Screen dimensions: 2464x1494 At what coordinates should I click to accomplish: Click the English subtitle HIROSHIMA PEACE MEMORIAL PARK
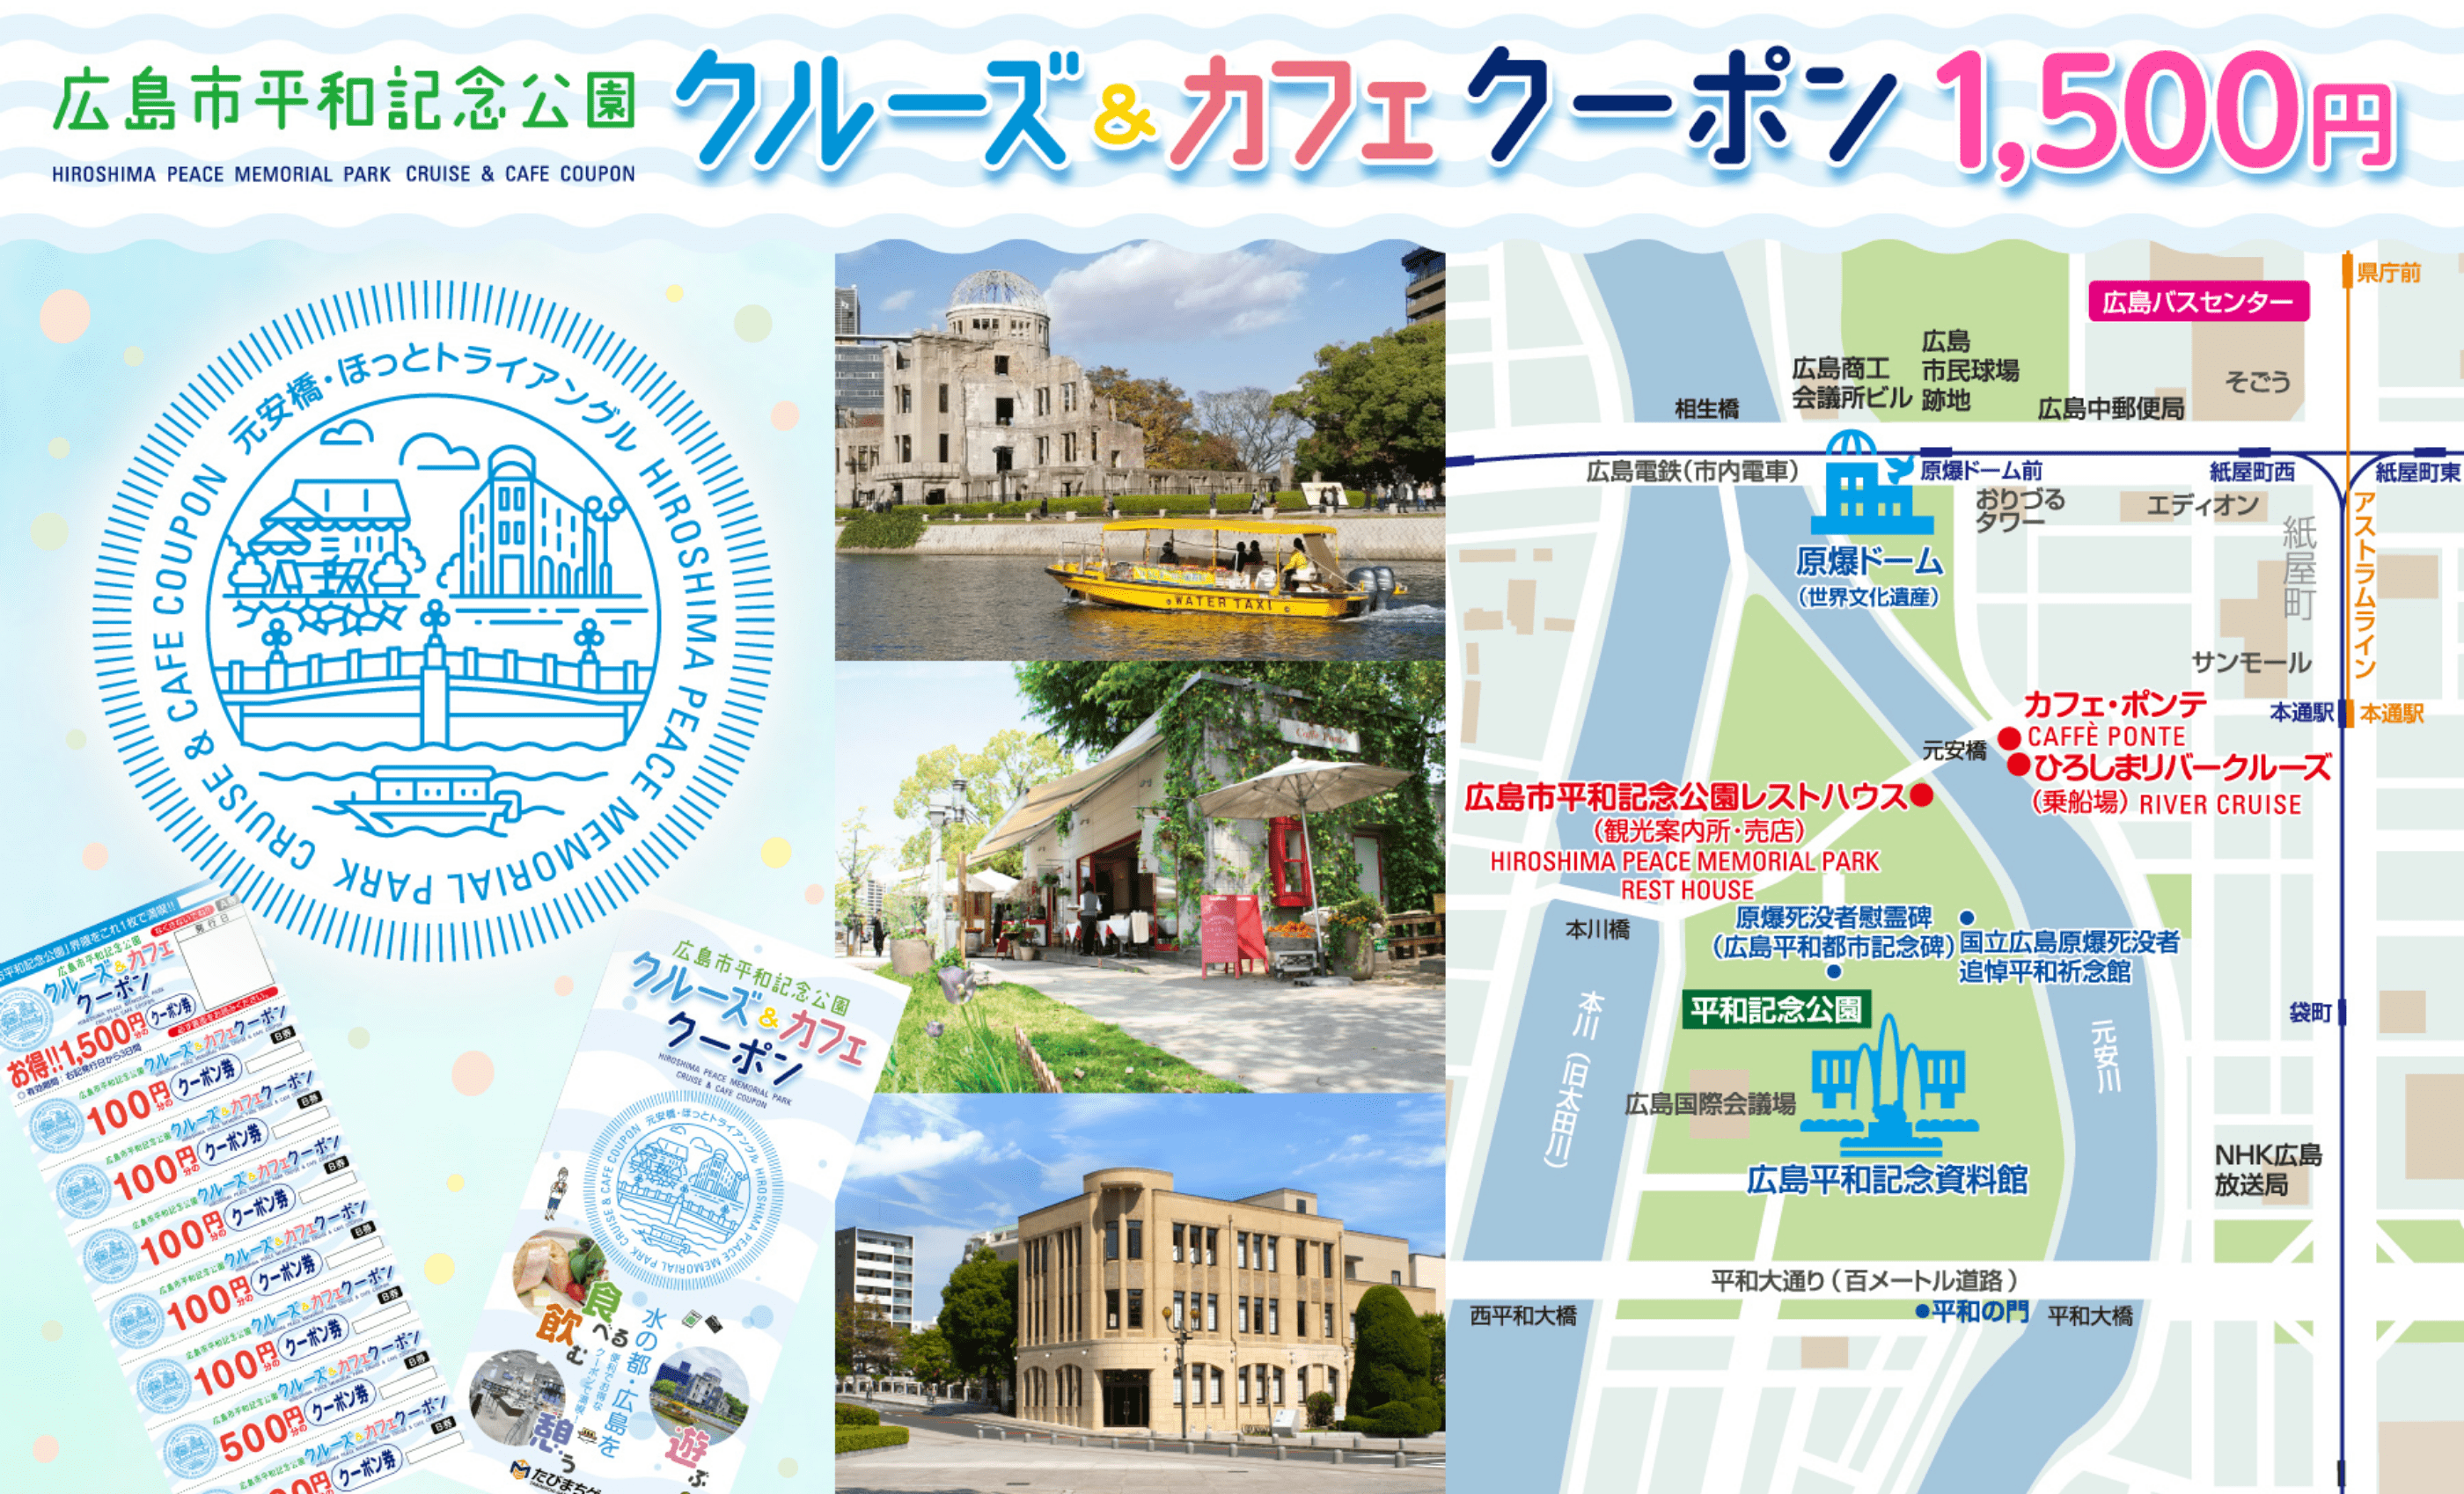coord(221,174)
